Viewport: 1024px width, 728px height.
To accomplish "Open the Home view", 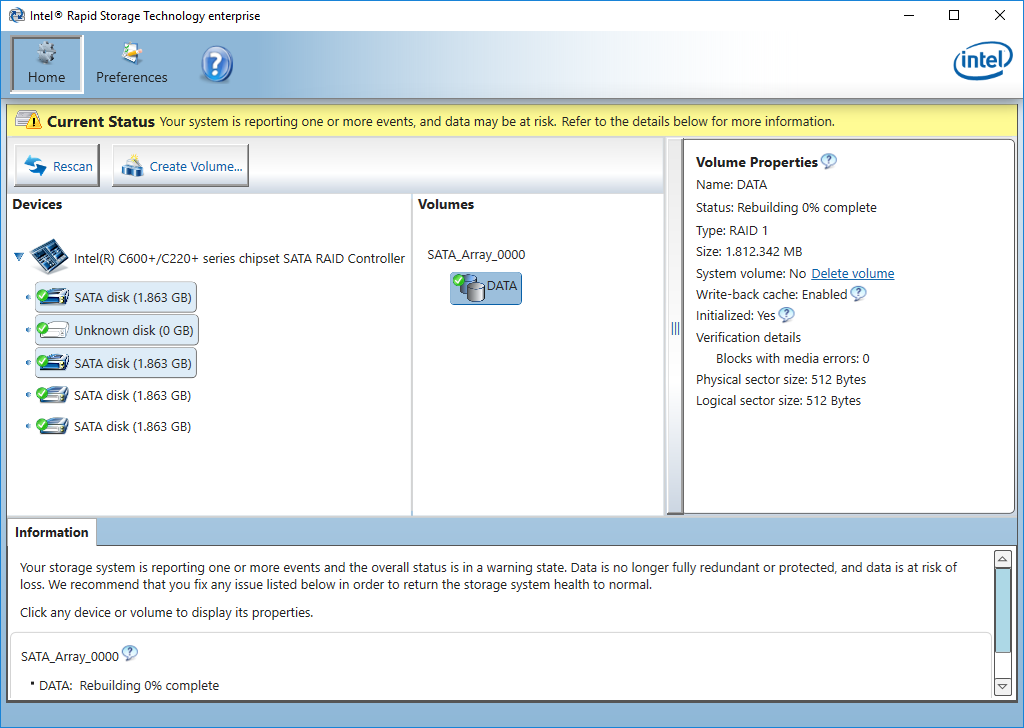I will click(47, 64).
